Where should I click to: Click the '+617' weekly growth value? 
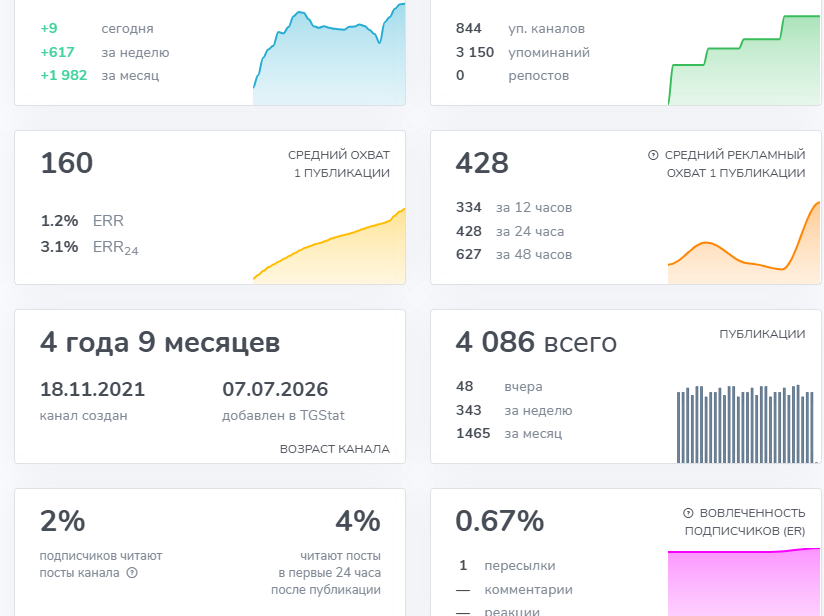click(x=57, y=52)
